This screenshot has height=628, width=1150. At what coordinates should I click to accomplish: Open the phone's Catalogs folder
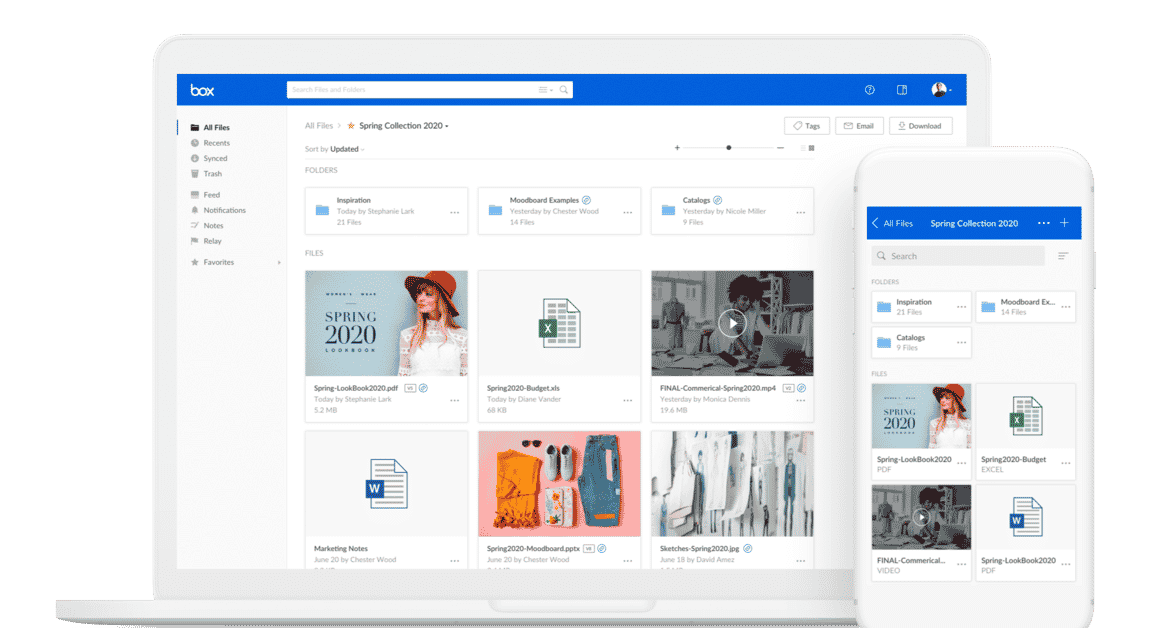click(x=921, y=343)
